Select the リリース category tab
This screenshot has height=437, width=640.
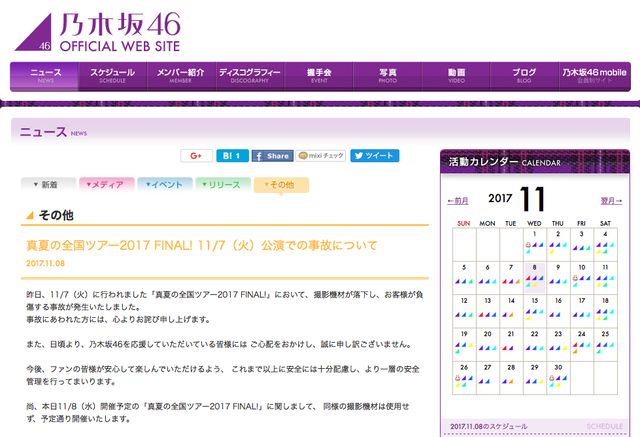coord(223,184)
